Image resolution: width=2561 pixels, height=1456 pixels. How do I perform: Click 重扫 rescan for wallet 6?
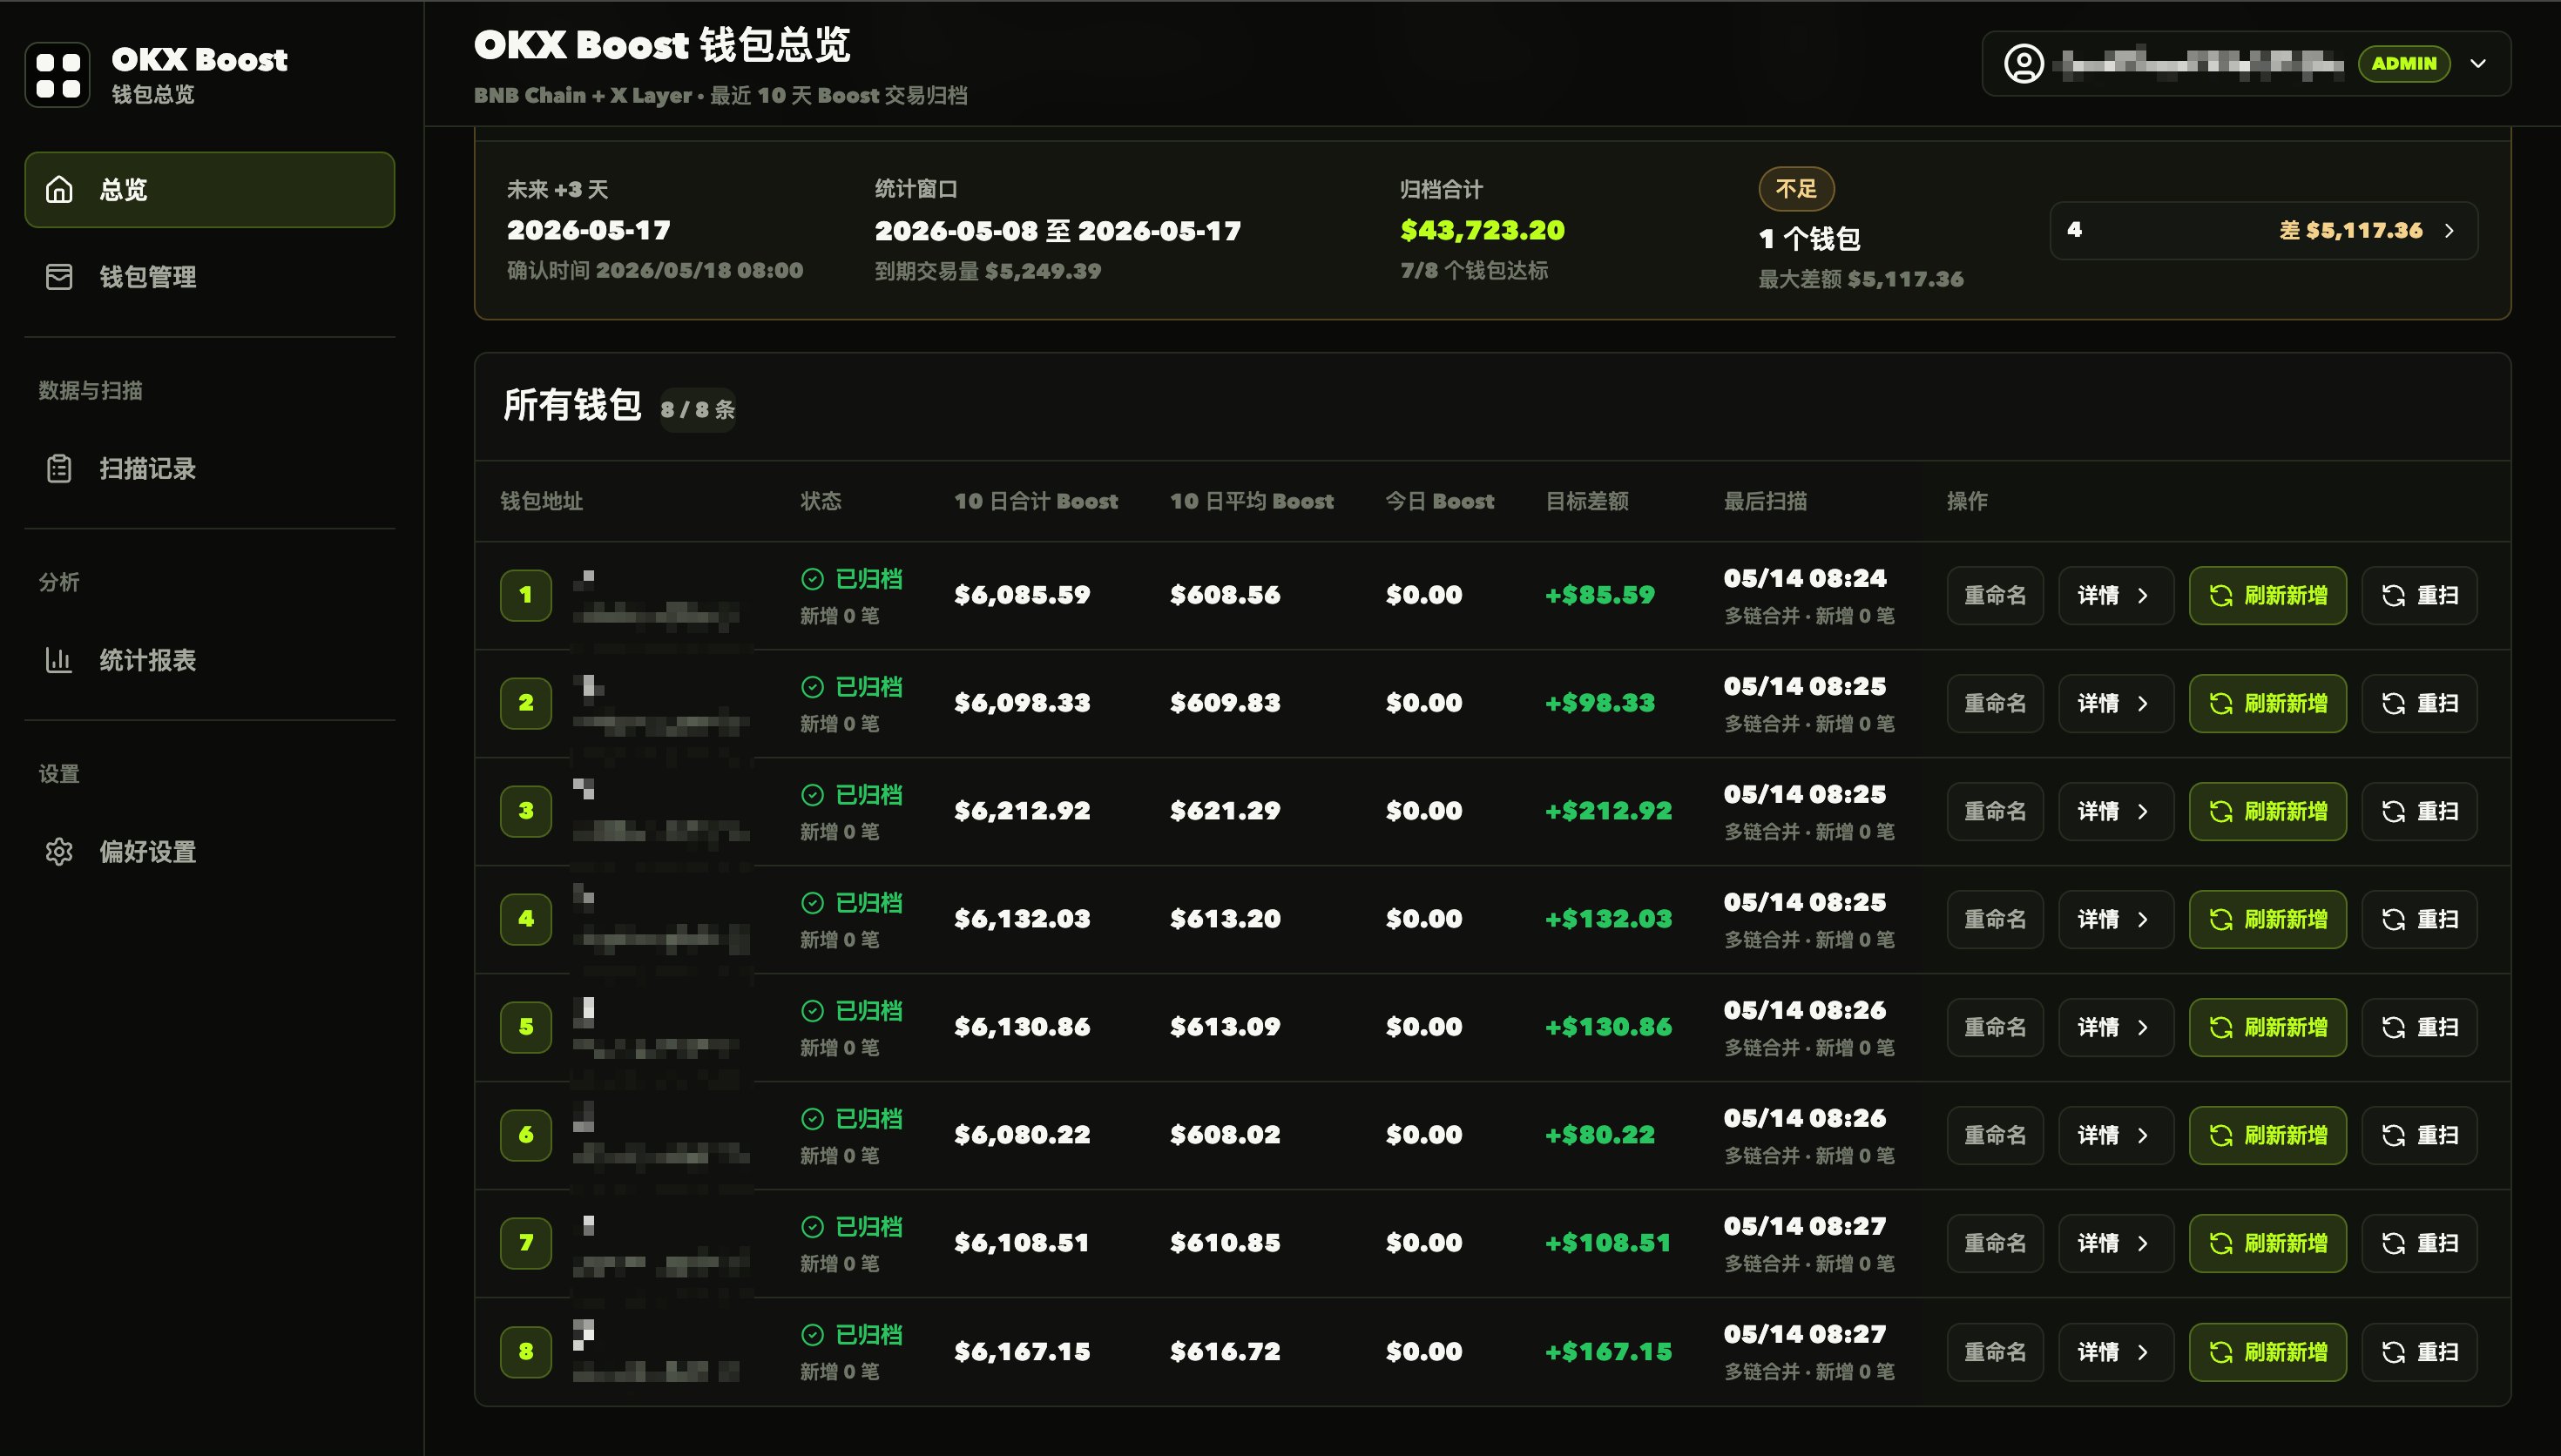point(2419,1135)
